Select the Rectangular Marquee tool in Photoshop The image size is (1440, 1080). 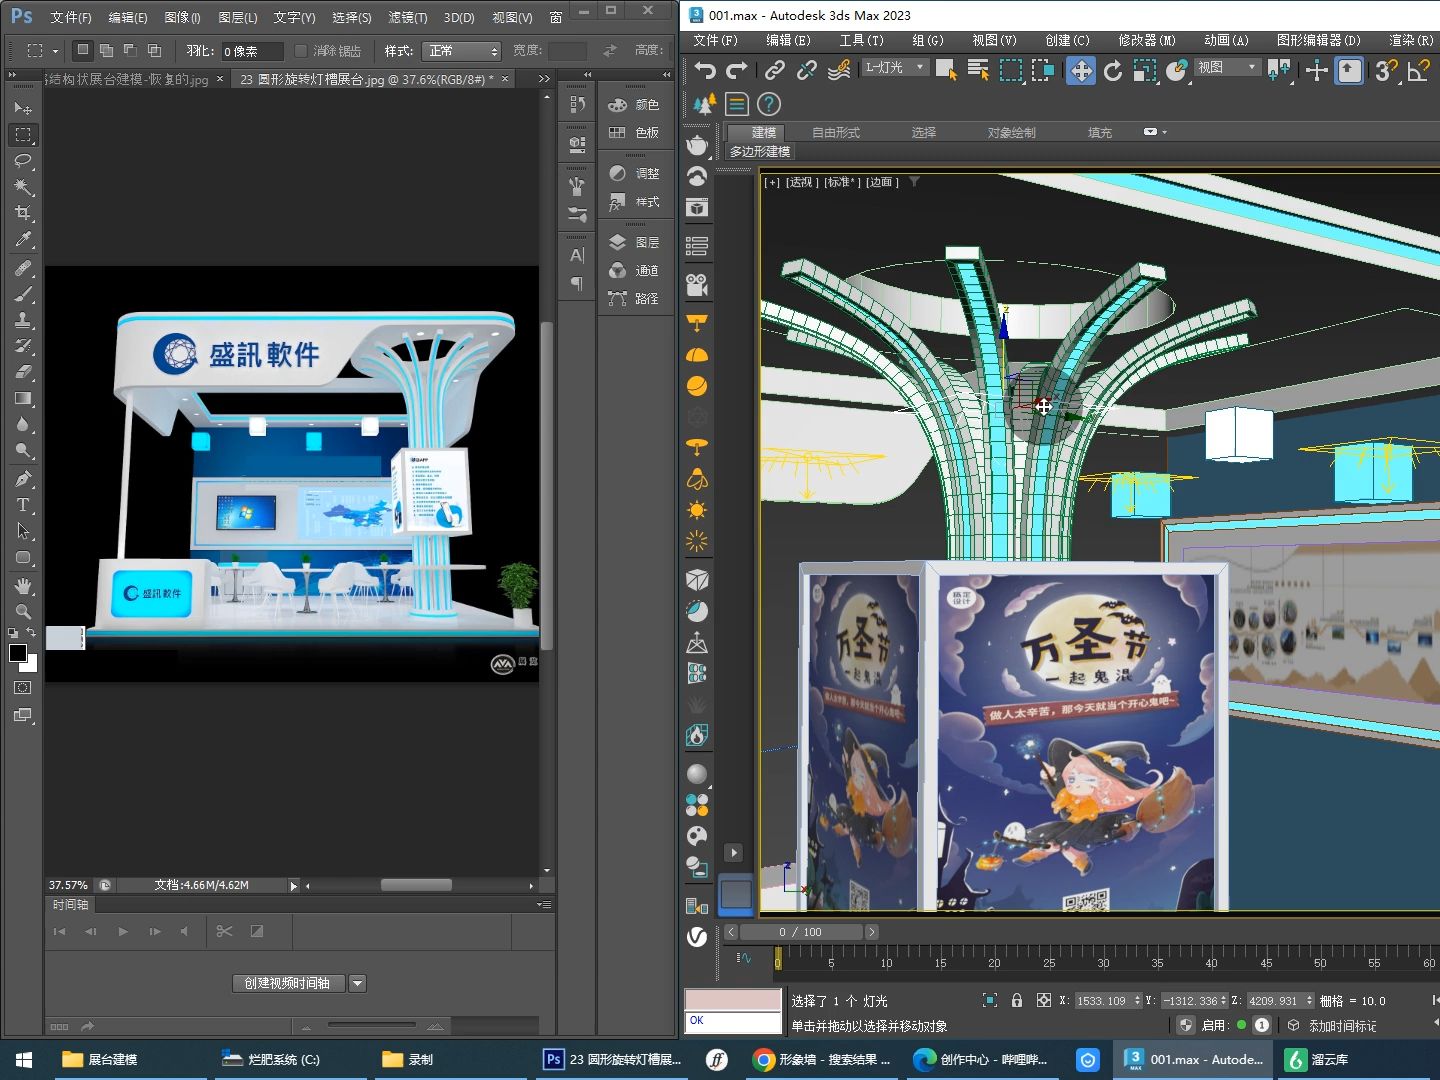23,135
